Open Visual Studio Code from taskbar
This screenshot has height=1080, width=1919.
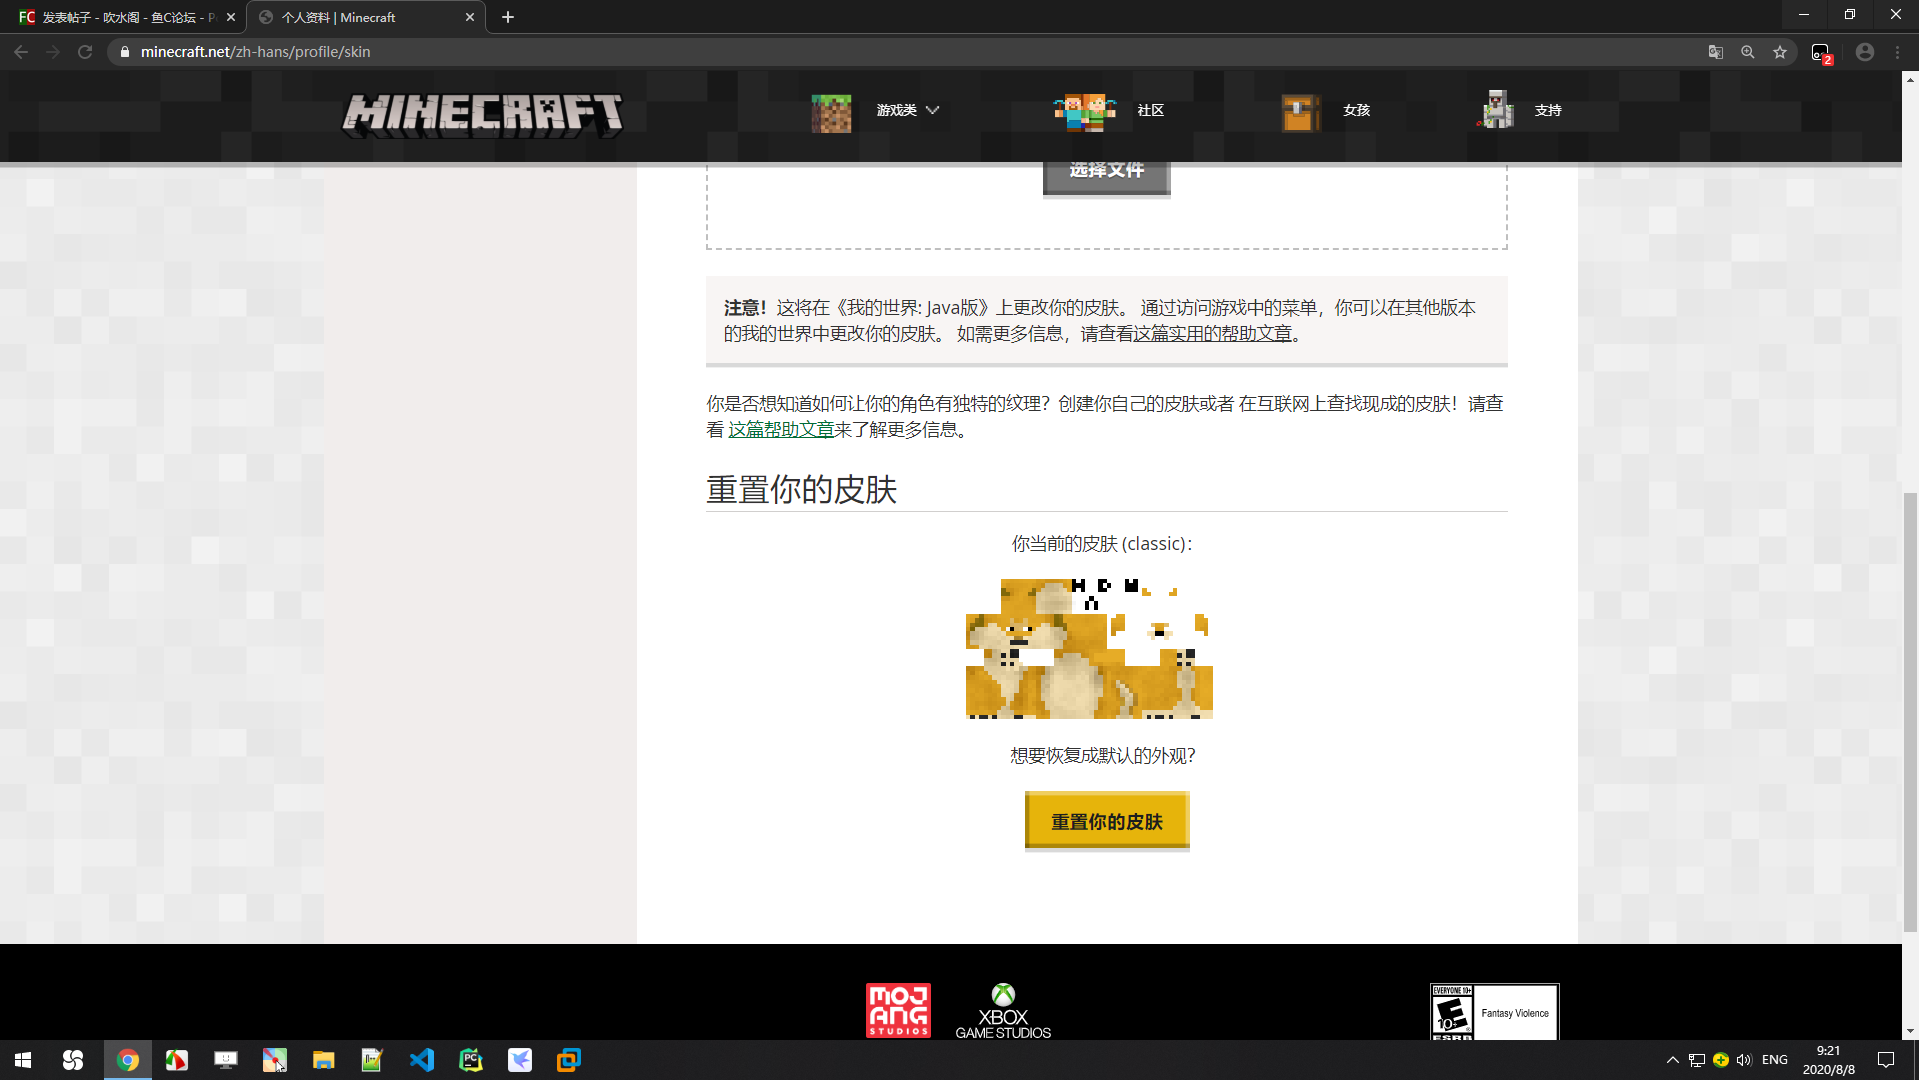tap(422, 1060)
